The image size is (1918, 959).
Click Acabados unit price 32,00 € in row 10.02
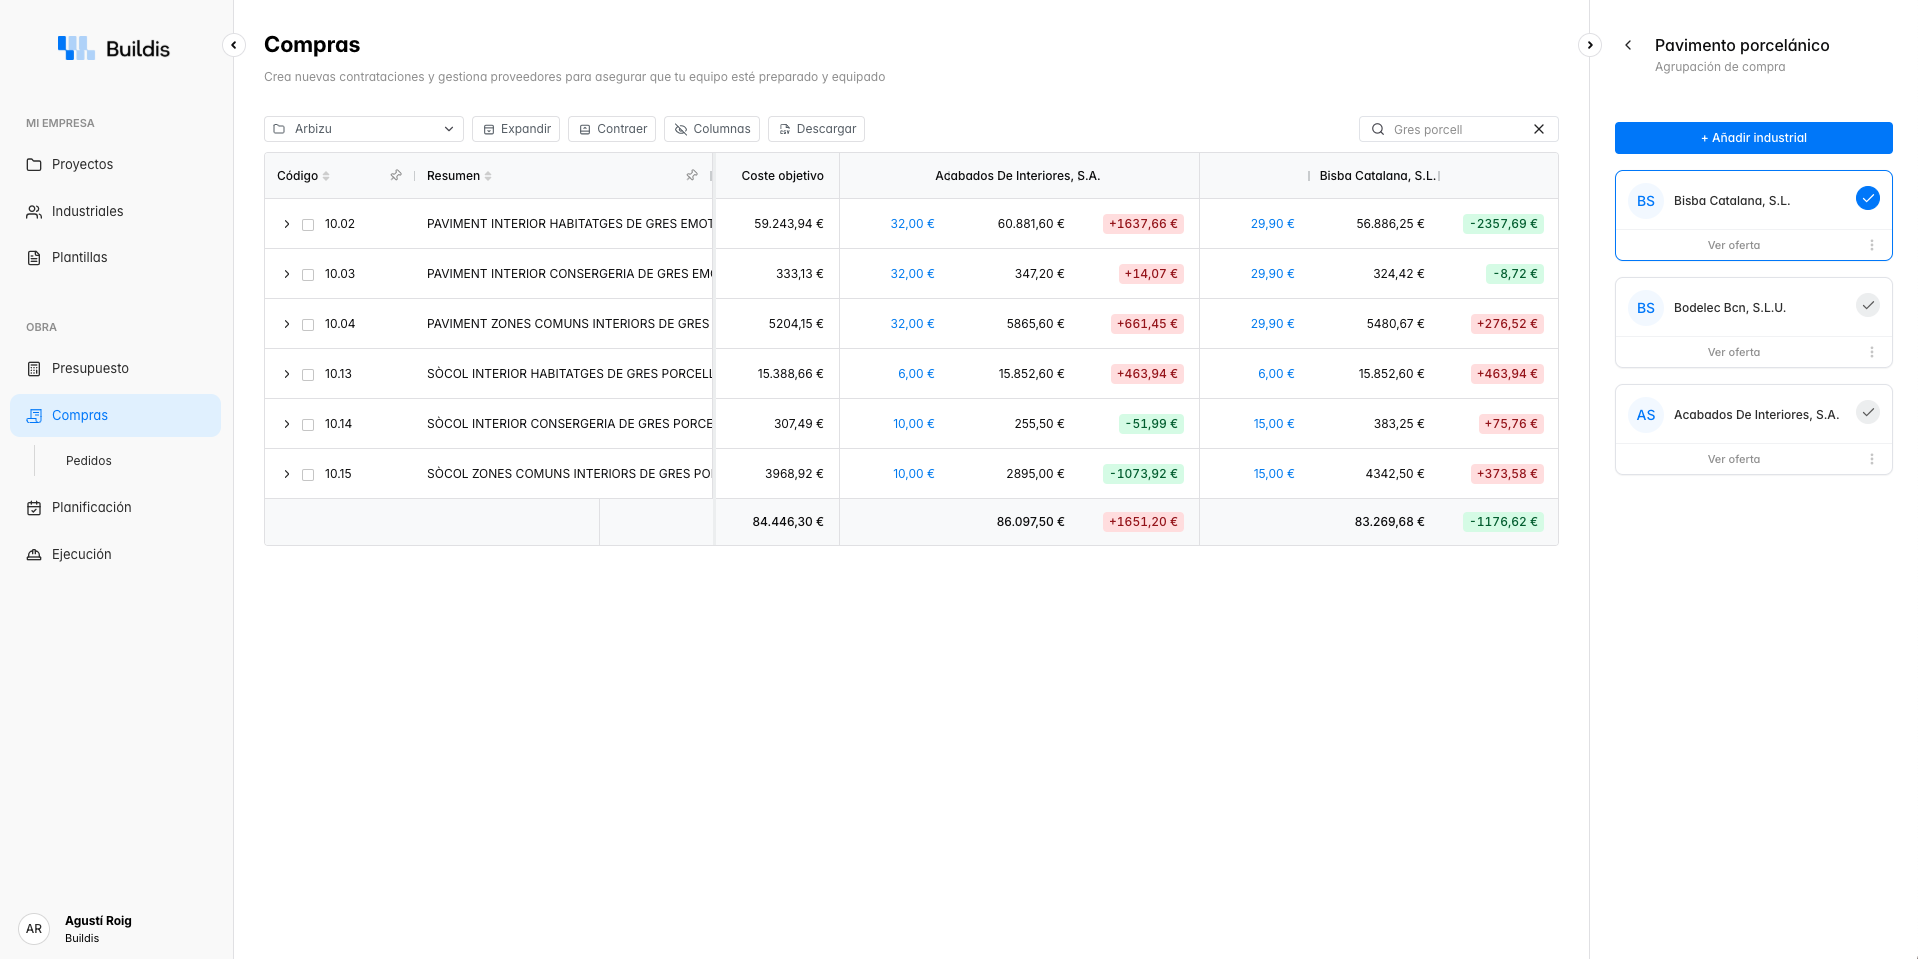(912, 224)
